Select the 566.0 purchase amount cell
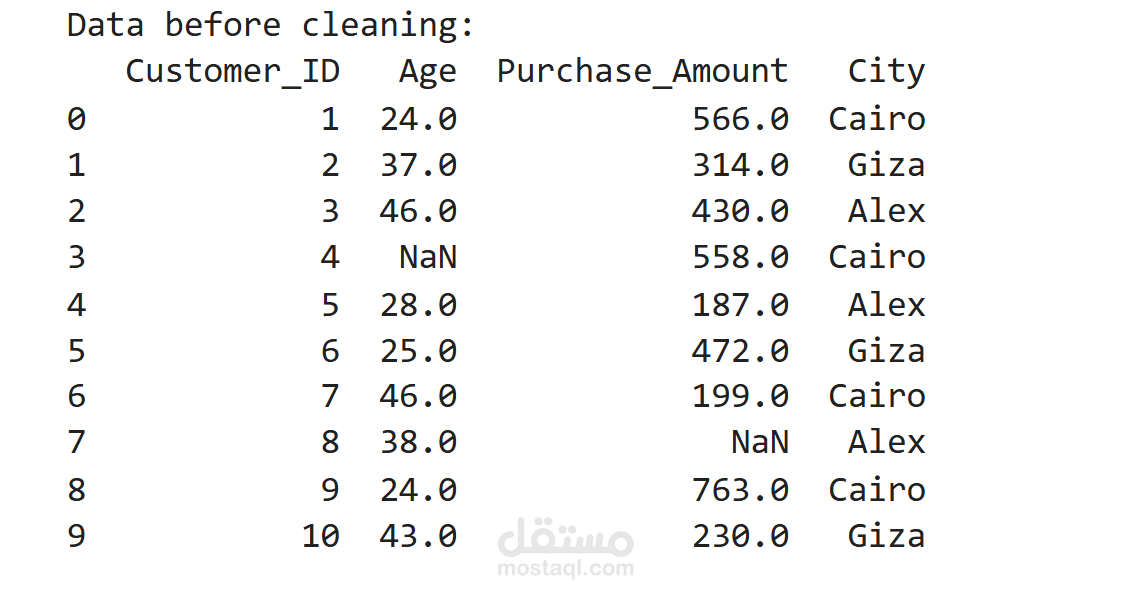 coord(740,119)
